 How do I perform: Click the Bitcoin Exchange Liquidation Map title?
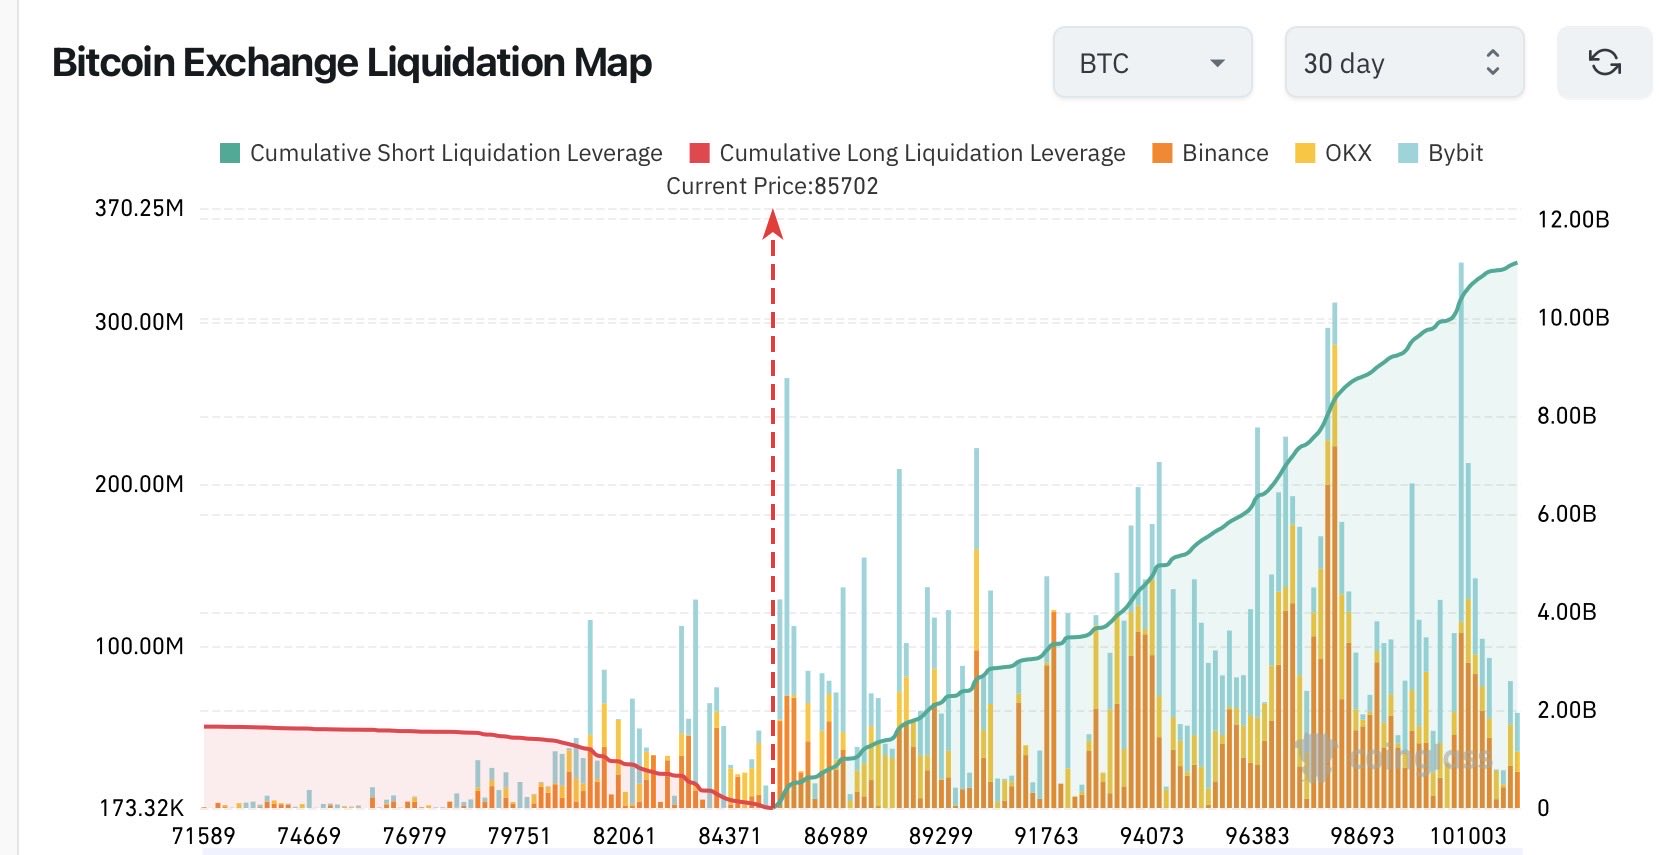(352, 63)
